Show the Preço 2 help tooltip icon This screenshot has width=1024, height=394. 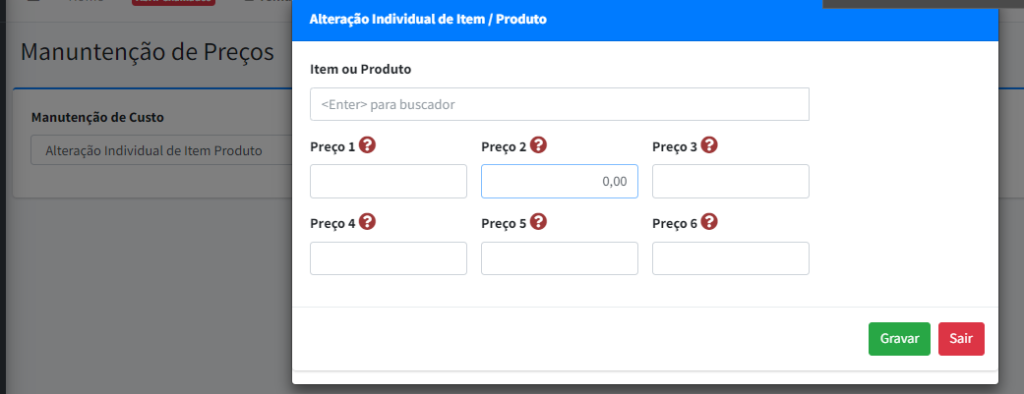(x=538, y=145)
